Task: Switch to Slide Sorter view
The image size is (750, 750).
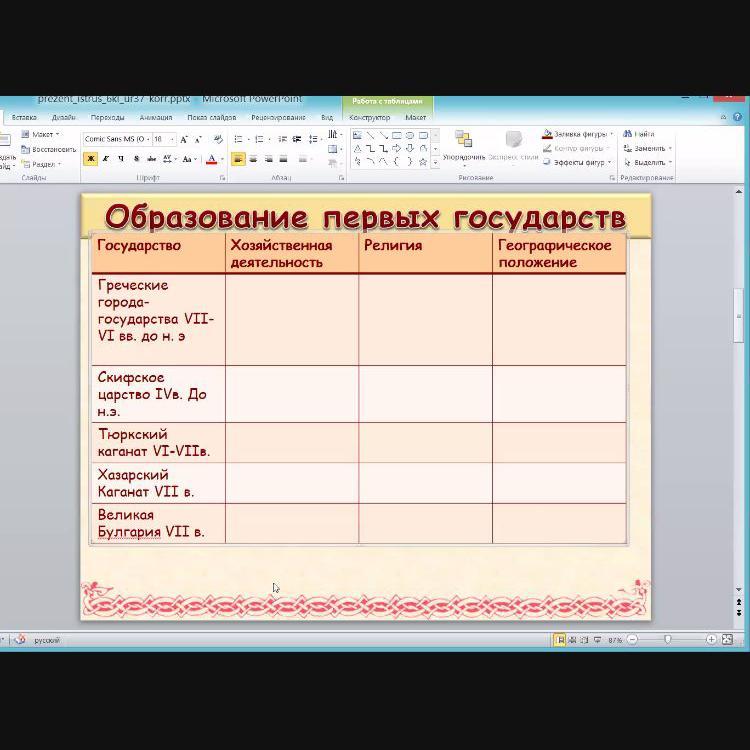Action: pyautogui.click(x=572, y=640)
